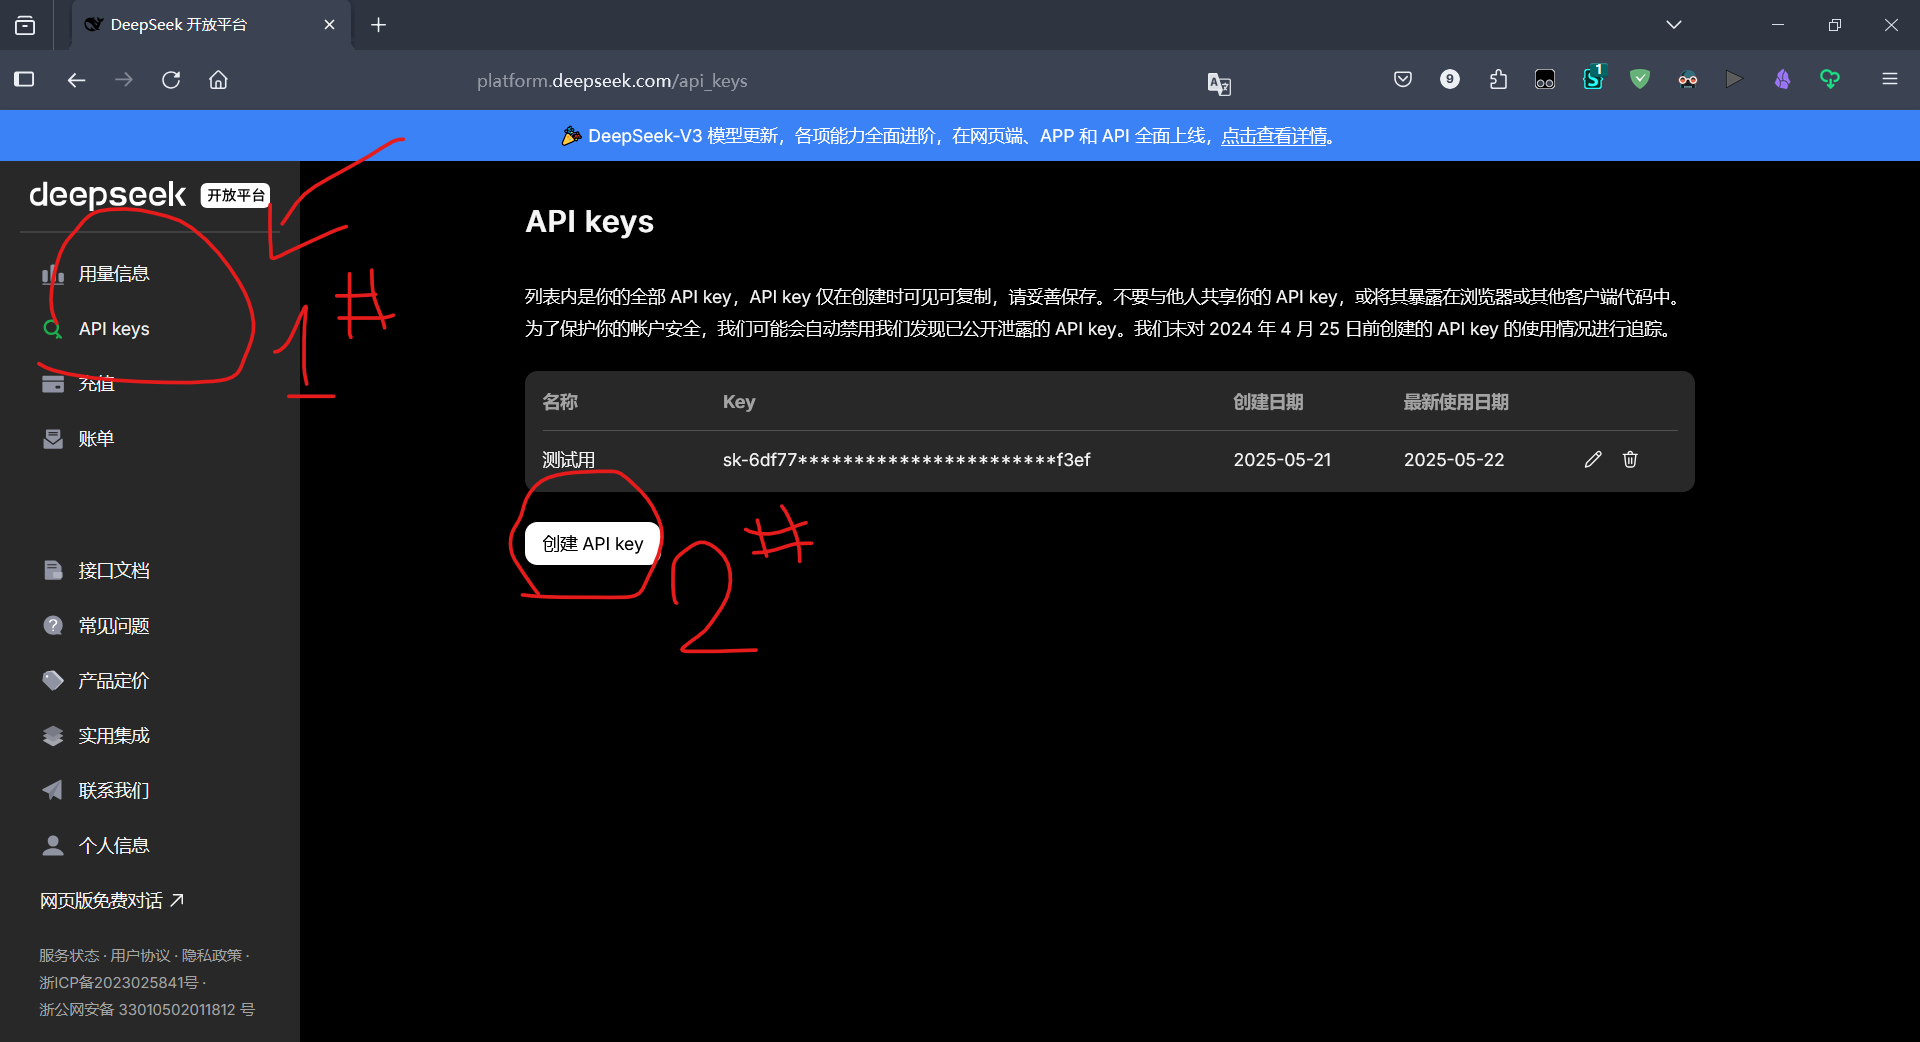The height and width of the screenshot is (1042, 1920).
Task: Delete the 测试用 API key via trash icon
Action: tap(1630, 459)
